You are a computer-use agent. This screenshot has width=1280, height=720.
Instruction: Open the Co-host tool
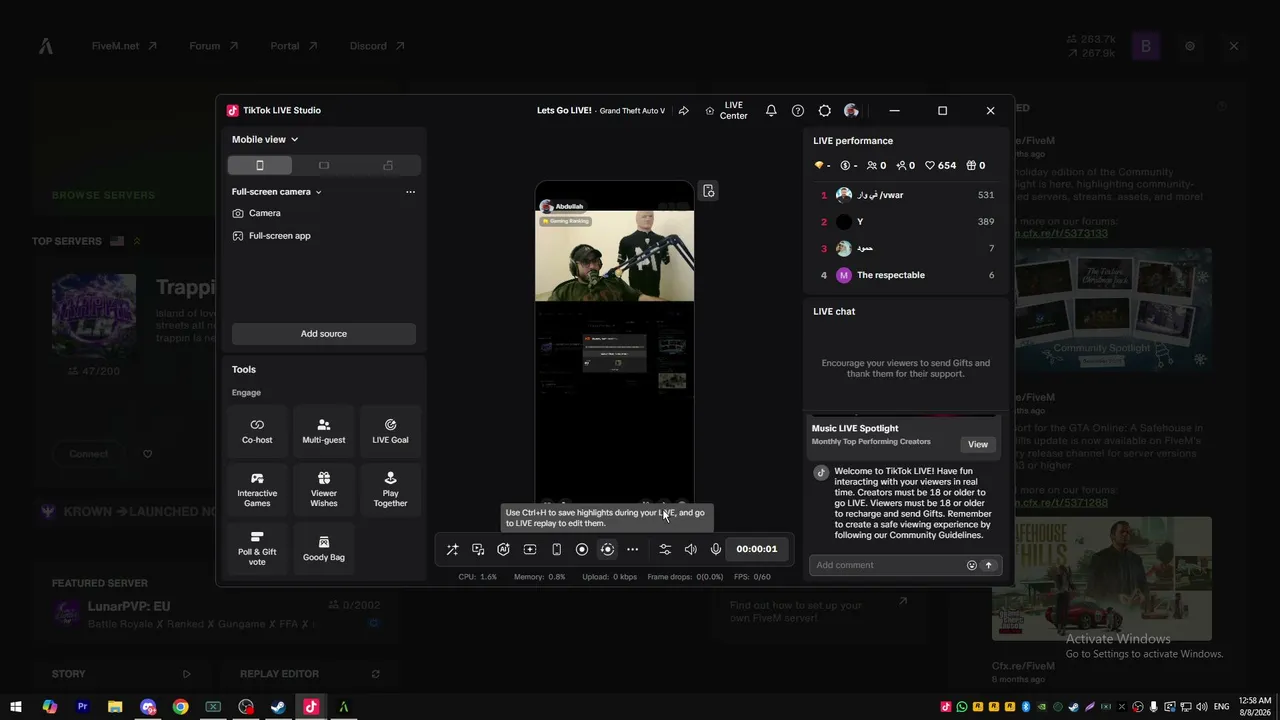tap(257, 431)
